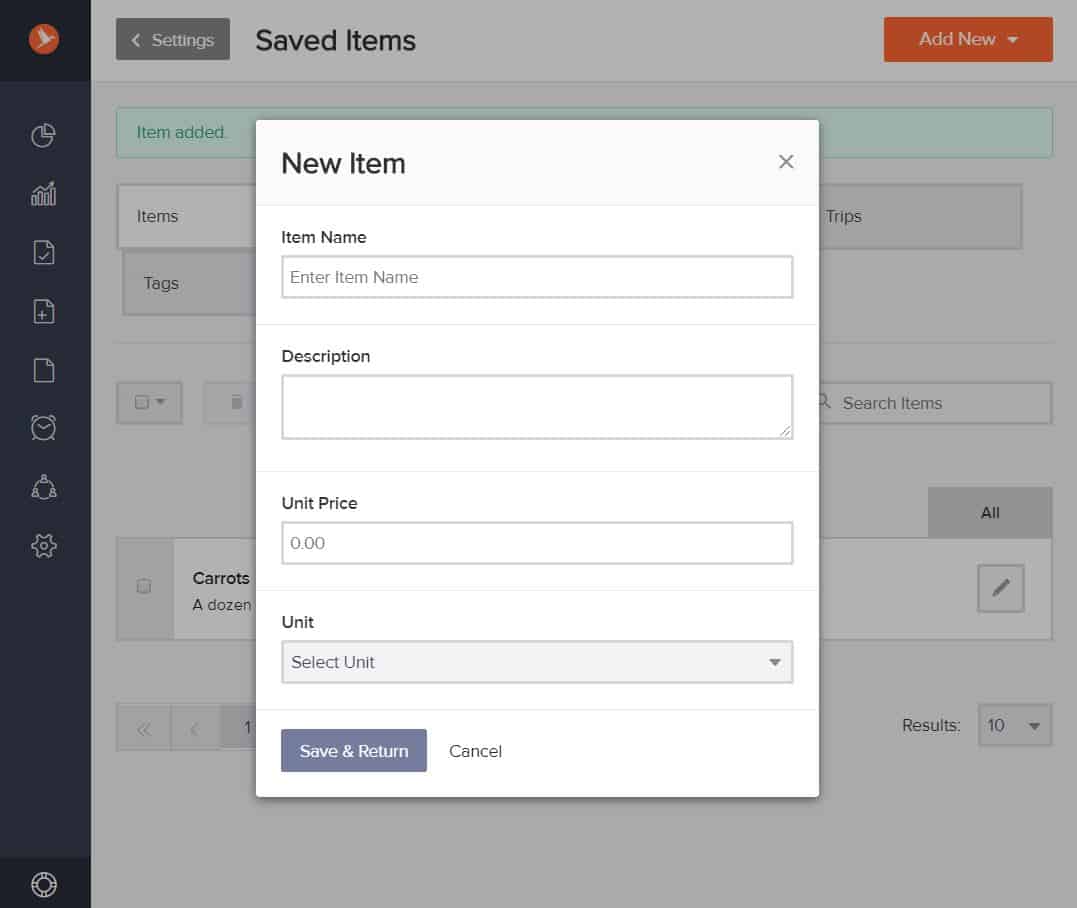Open the Add New dropdown button
This screenshot has height=908, width=1077.
[968, 39]
